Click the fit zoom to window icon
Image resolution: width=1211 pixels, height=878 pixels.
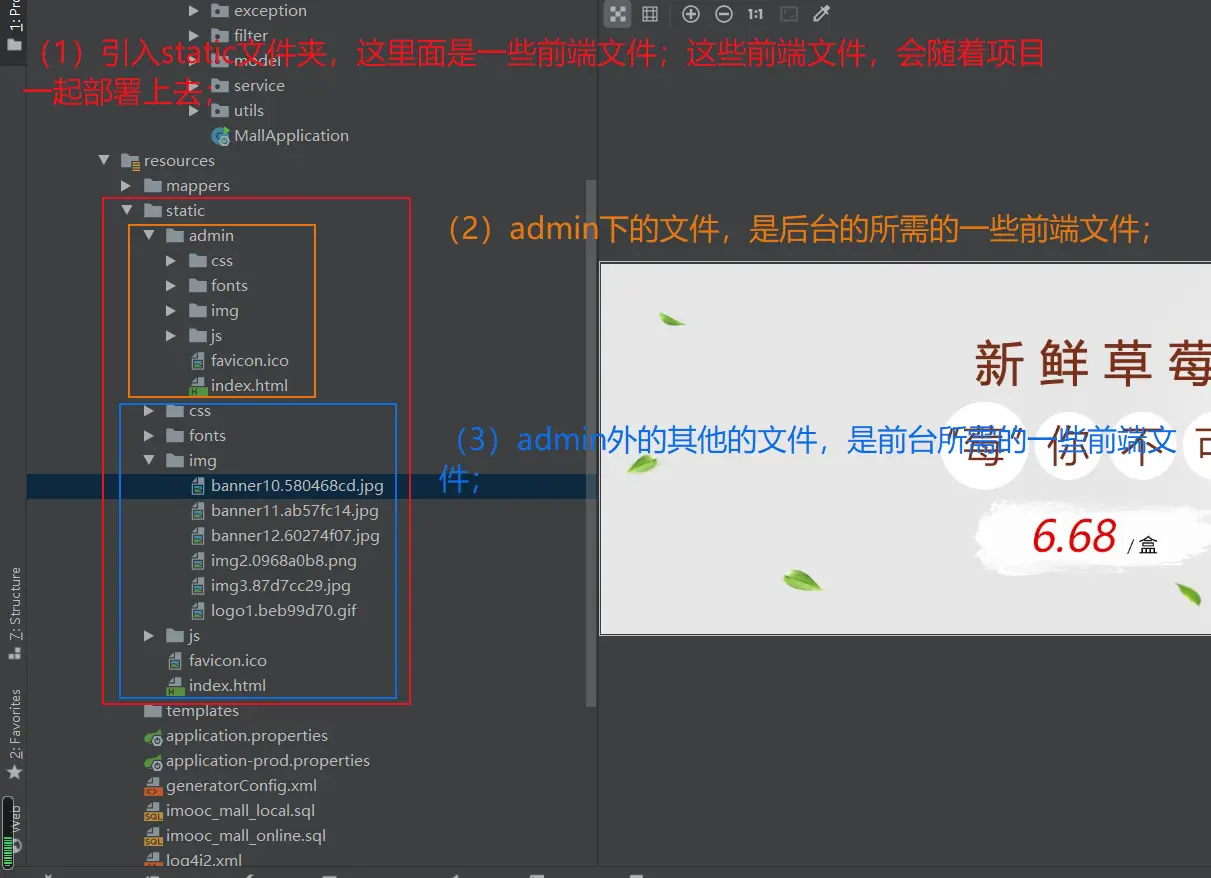[789, 14]
